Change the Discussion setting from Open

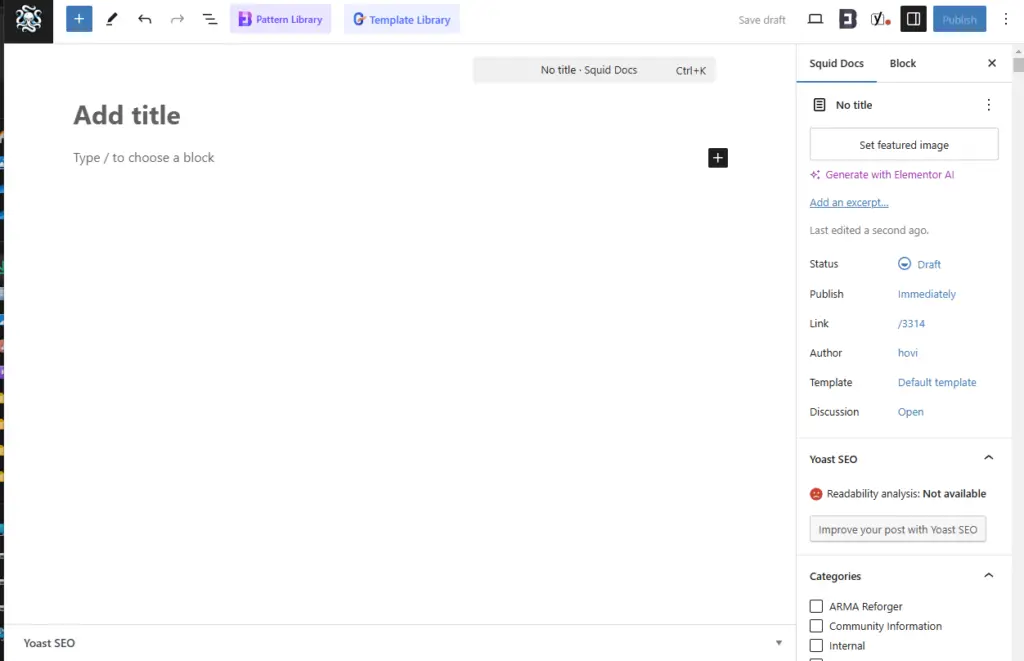click(910, 411)
